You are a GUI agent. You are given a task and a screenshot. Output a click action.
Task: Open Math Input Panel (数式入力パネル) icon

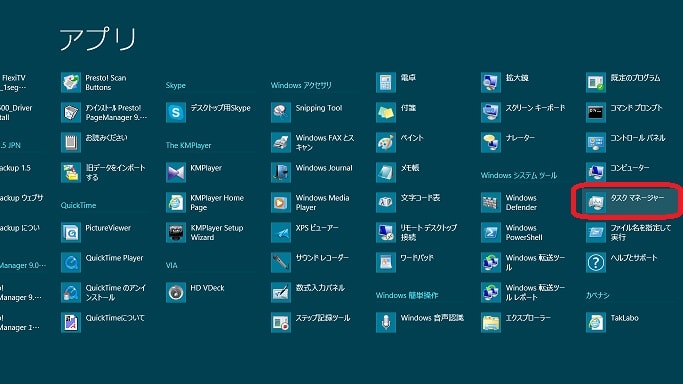coord(281,293)
